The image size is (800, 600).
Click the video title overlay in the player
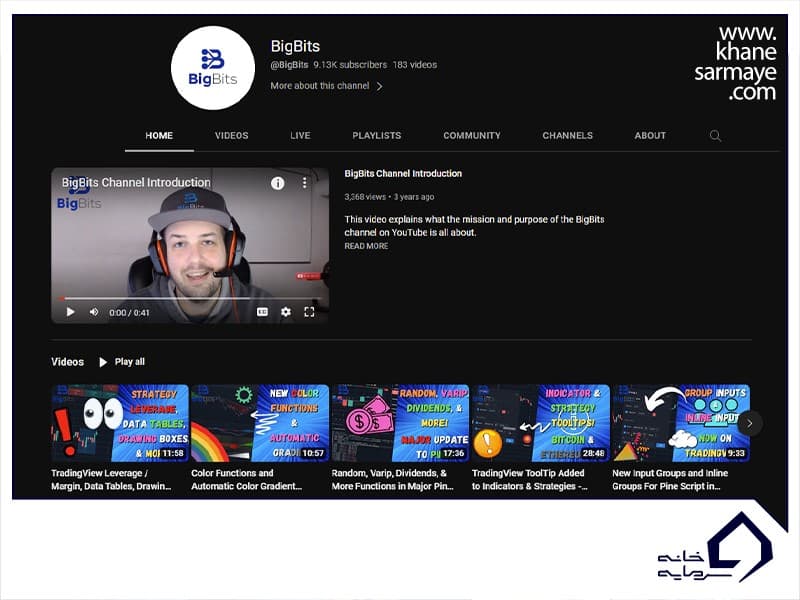(136, 182)
